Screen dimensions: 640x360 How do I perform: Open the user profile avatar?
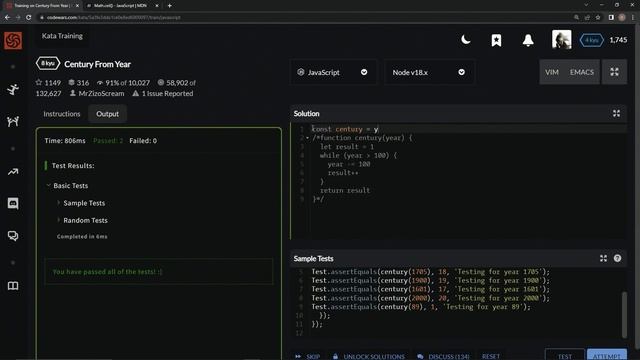562,40
